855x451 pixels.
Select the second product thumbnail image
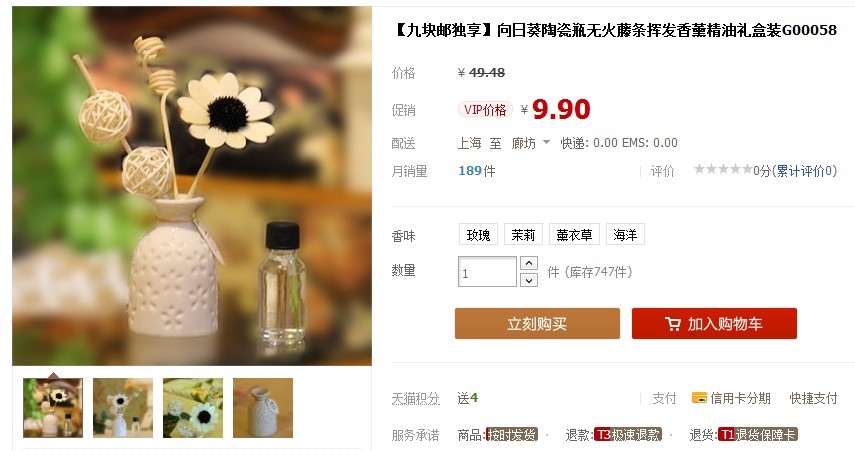[123, 408]
